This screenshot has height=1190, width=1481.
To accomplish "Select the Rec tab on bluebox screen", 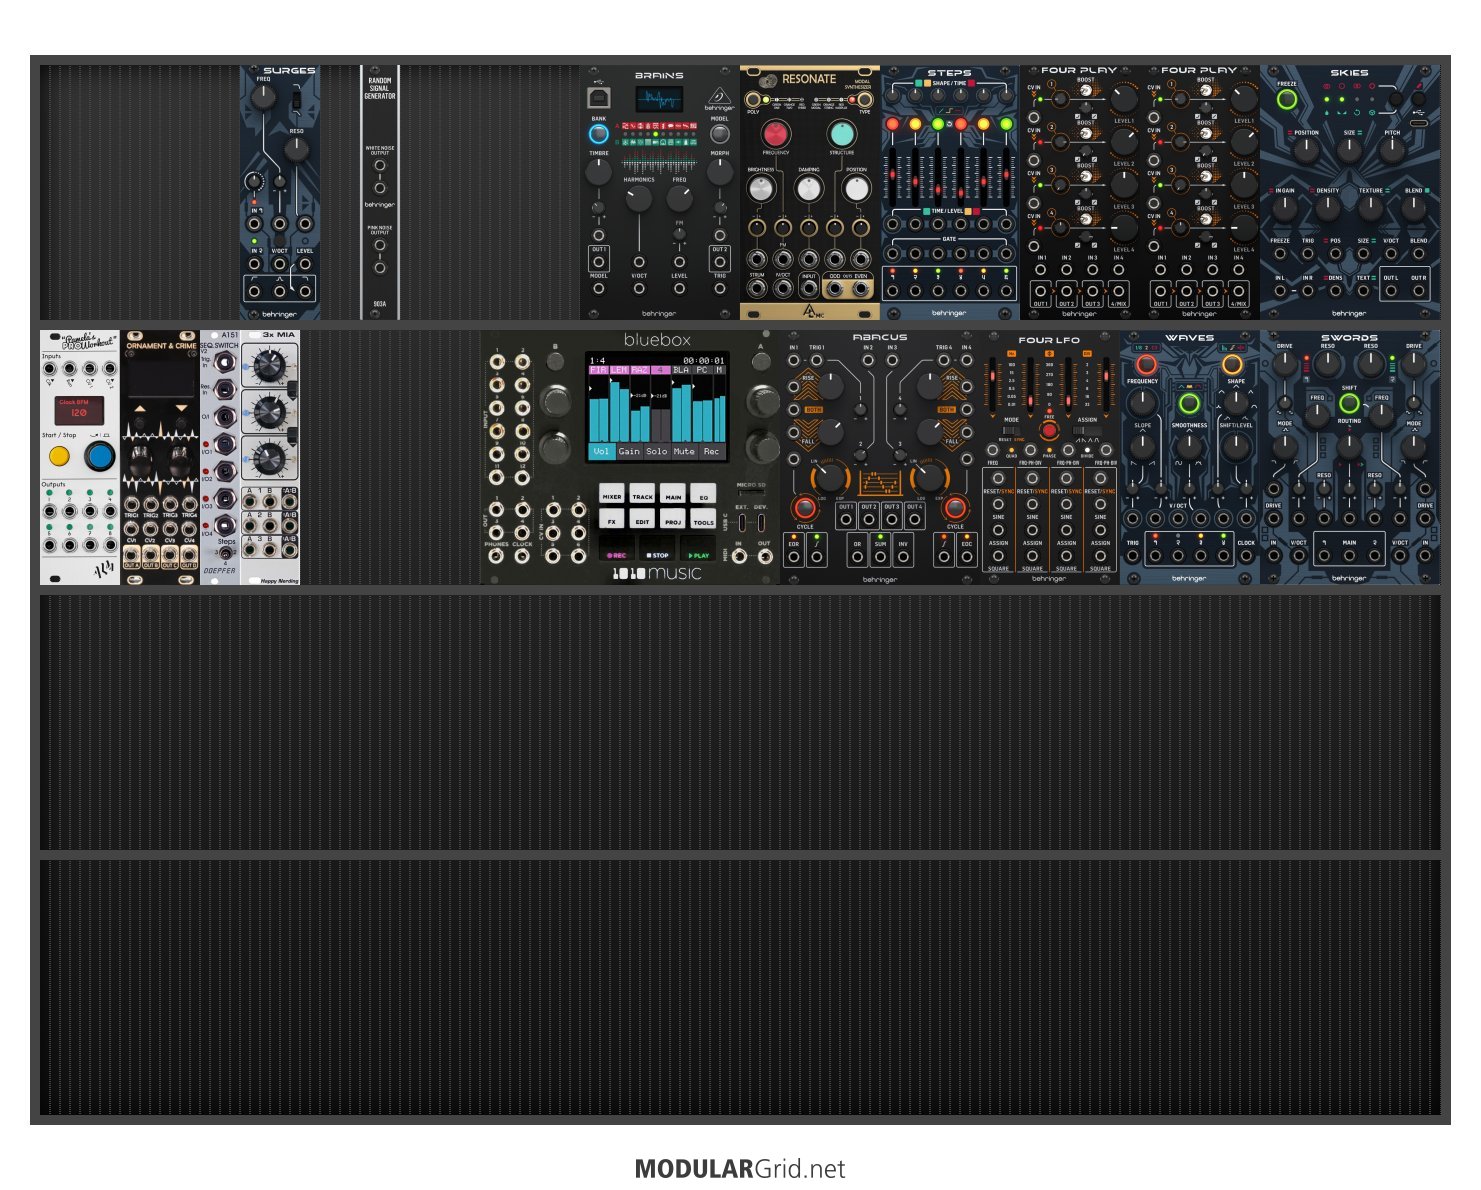I will click(711, 451).
